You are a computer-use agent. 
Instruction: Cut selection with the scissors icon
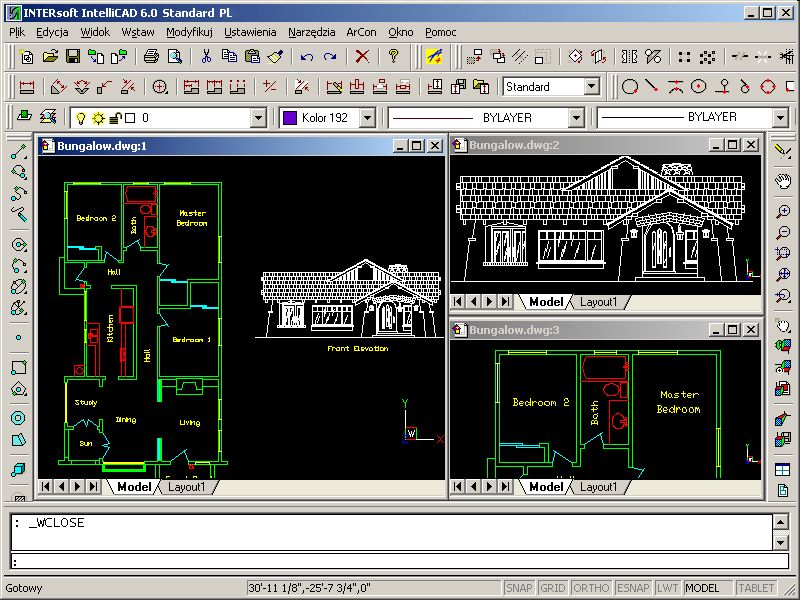pos(206,56)
